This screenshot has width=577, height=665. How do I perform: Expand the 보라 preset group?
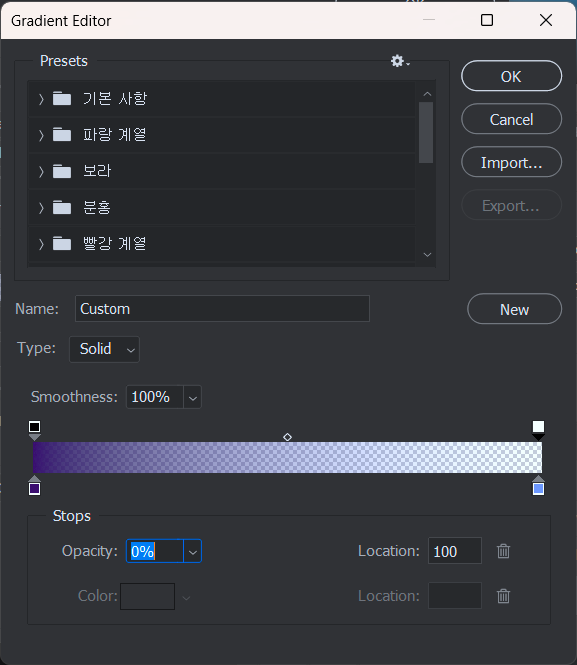tap(41, 171)
